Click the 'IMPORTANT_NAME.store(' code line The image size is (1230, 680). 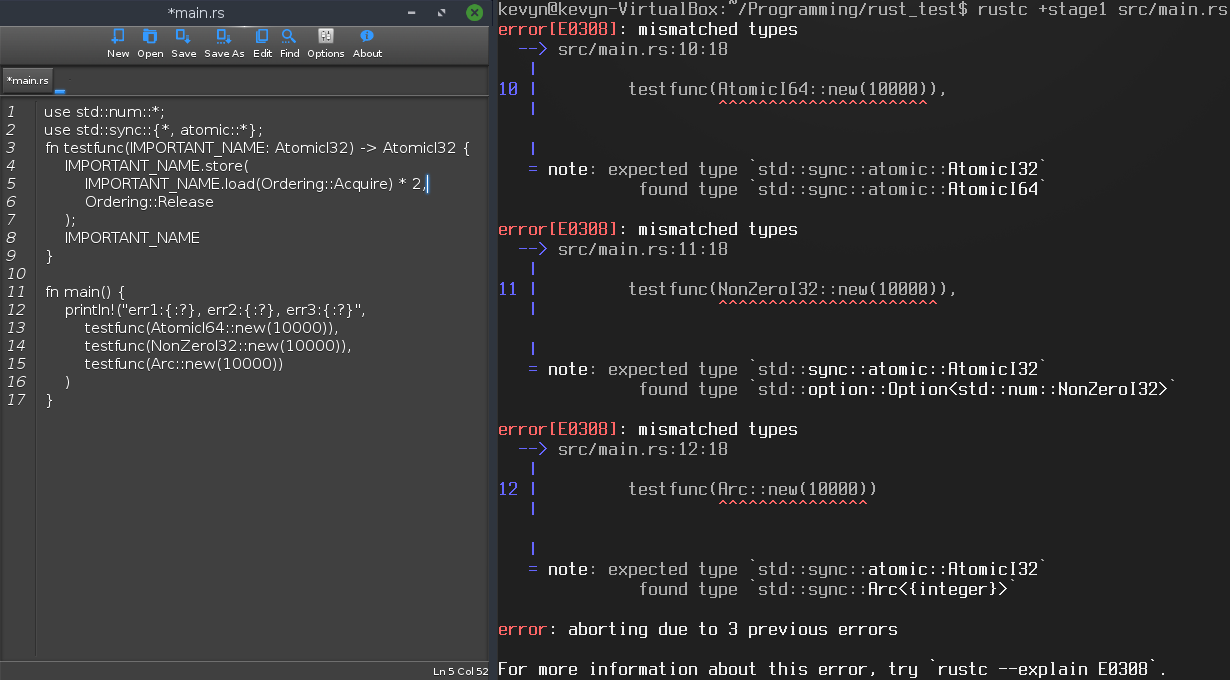click(156, 166)
